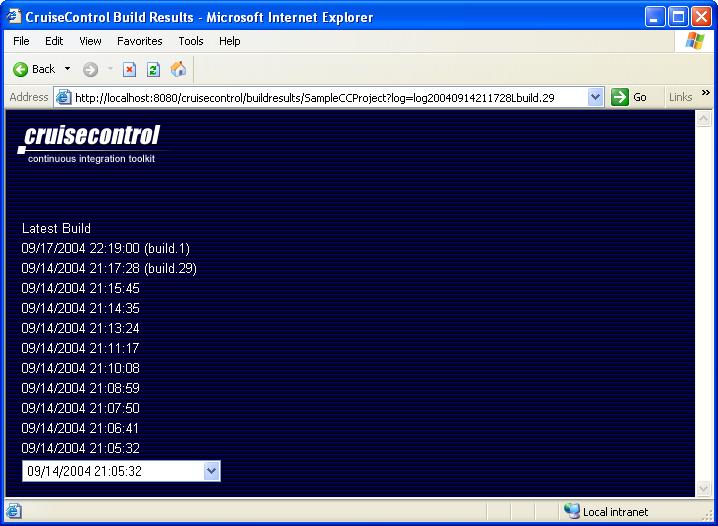This screenshot has width=718, height=526.
Task: Click the green Back arrow icon
Action: (20, 70)
